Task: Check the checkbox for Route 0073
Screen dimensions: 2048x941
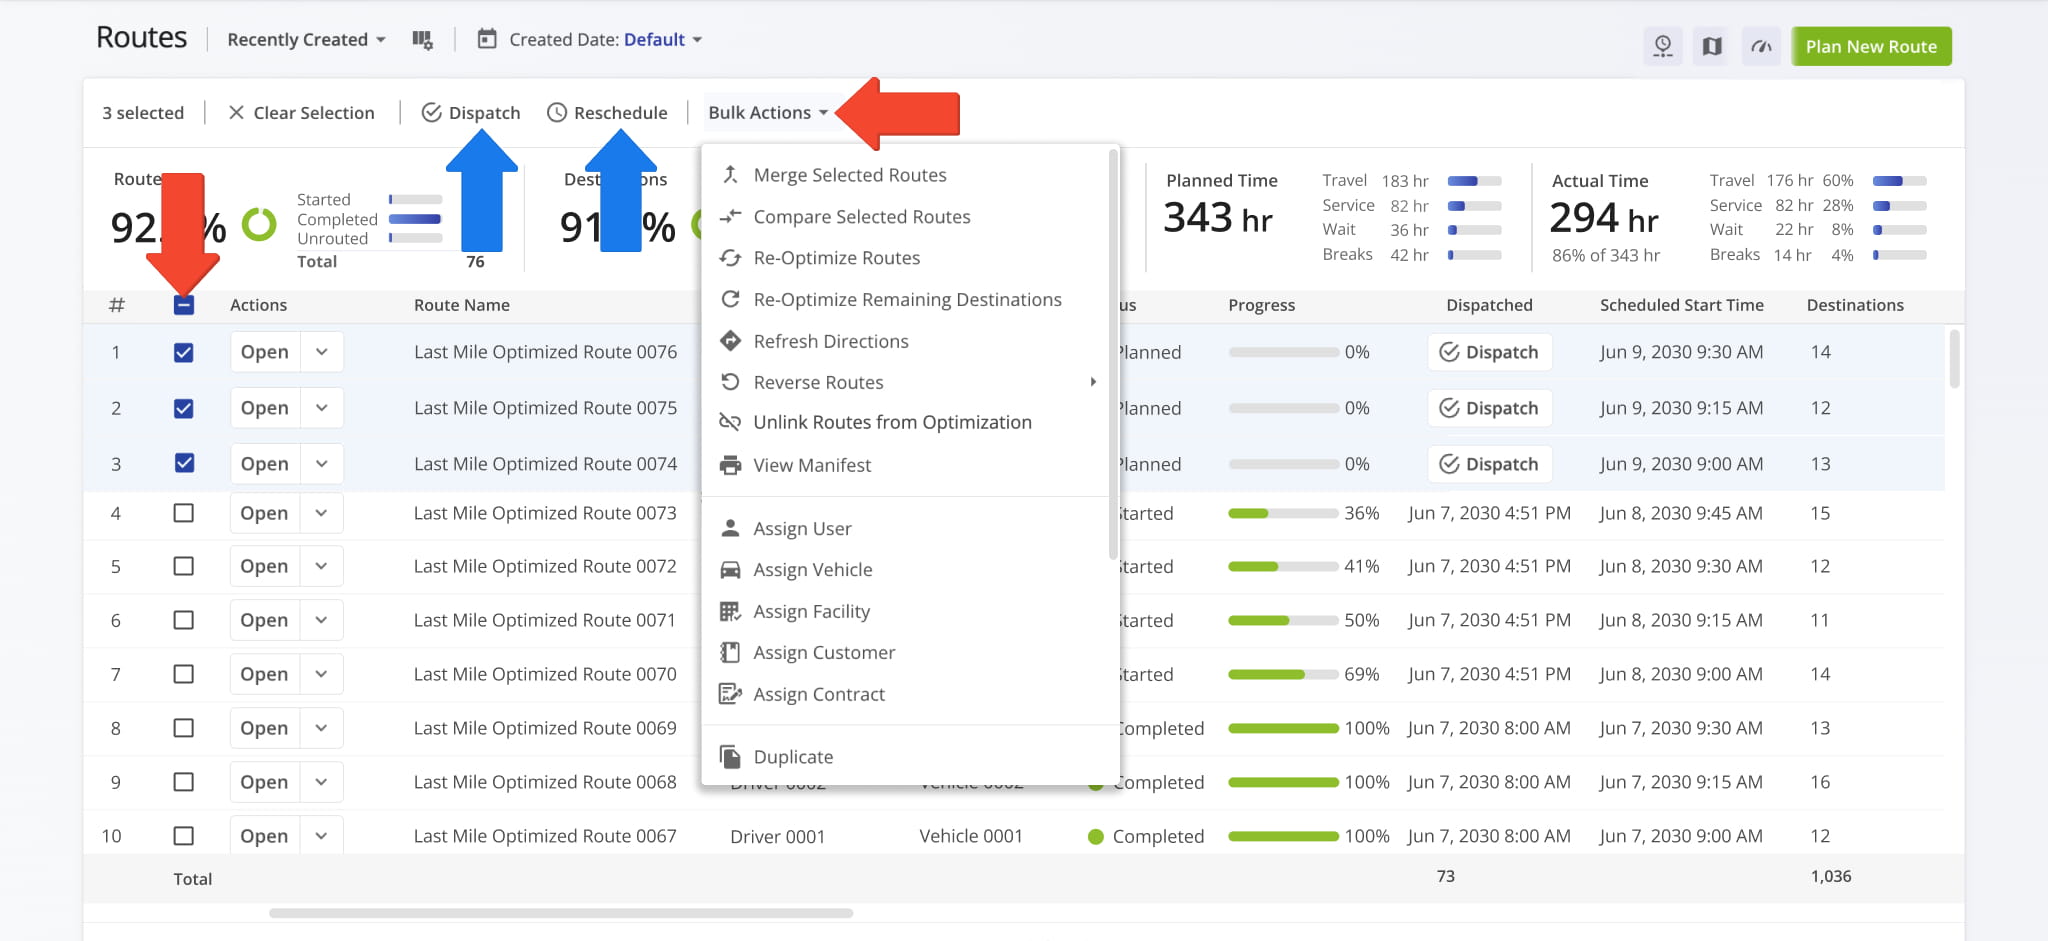Action: [x=183, y=513]
